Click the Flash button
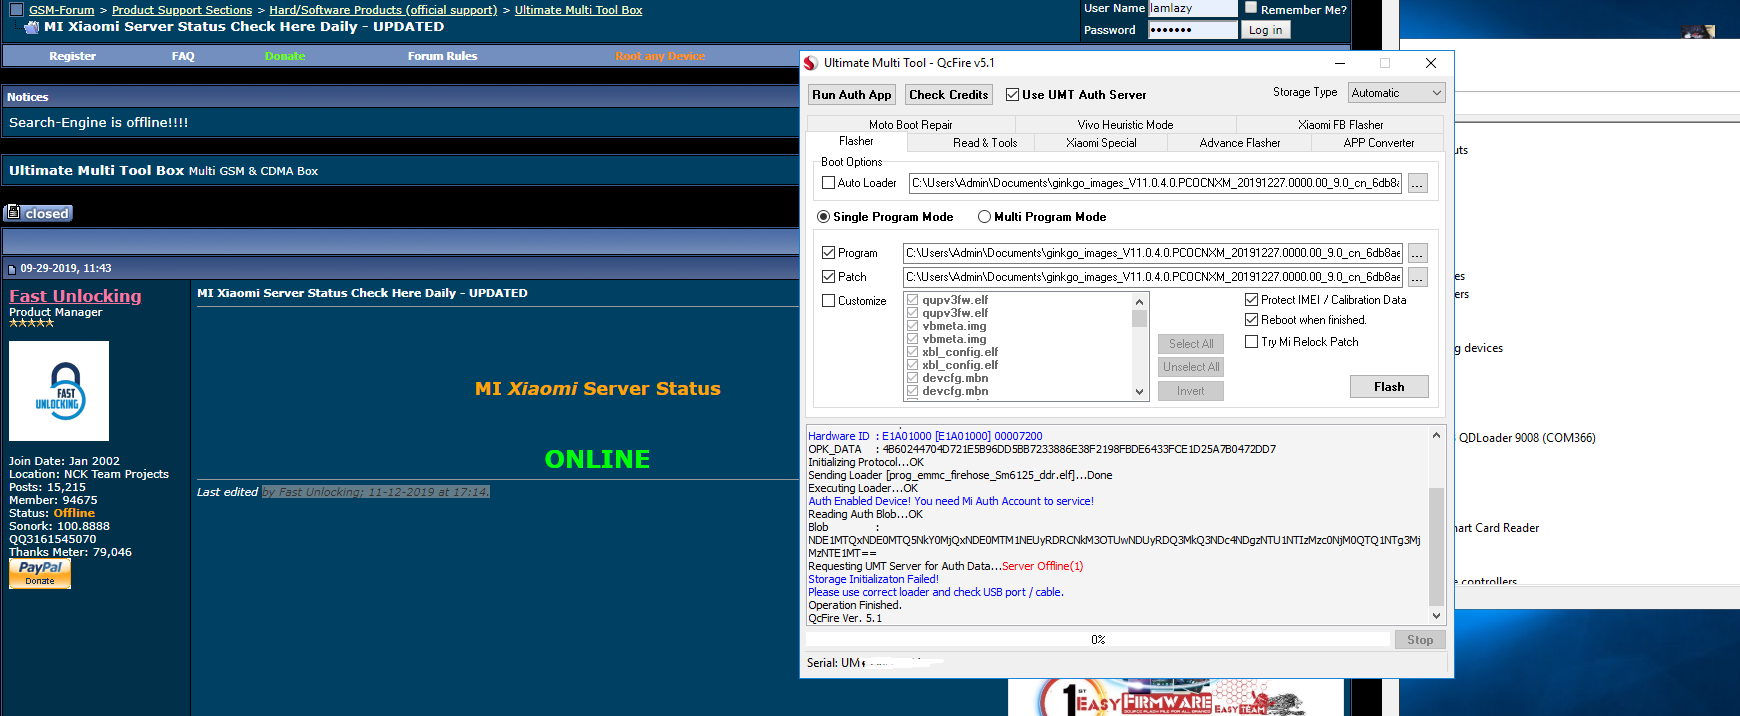 point(1389,387)
